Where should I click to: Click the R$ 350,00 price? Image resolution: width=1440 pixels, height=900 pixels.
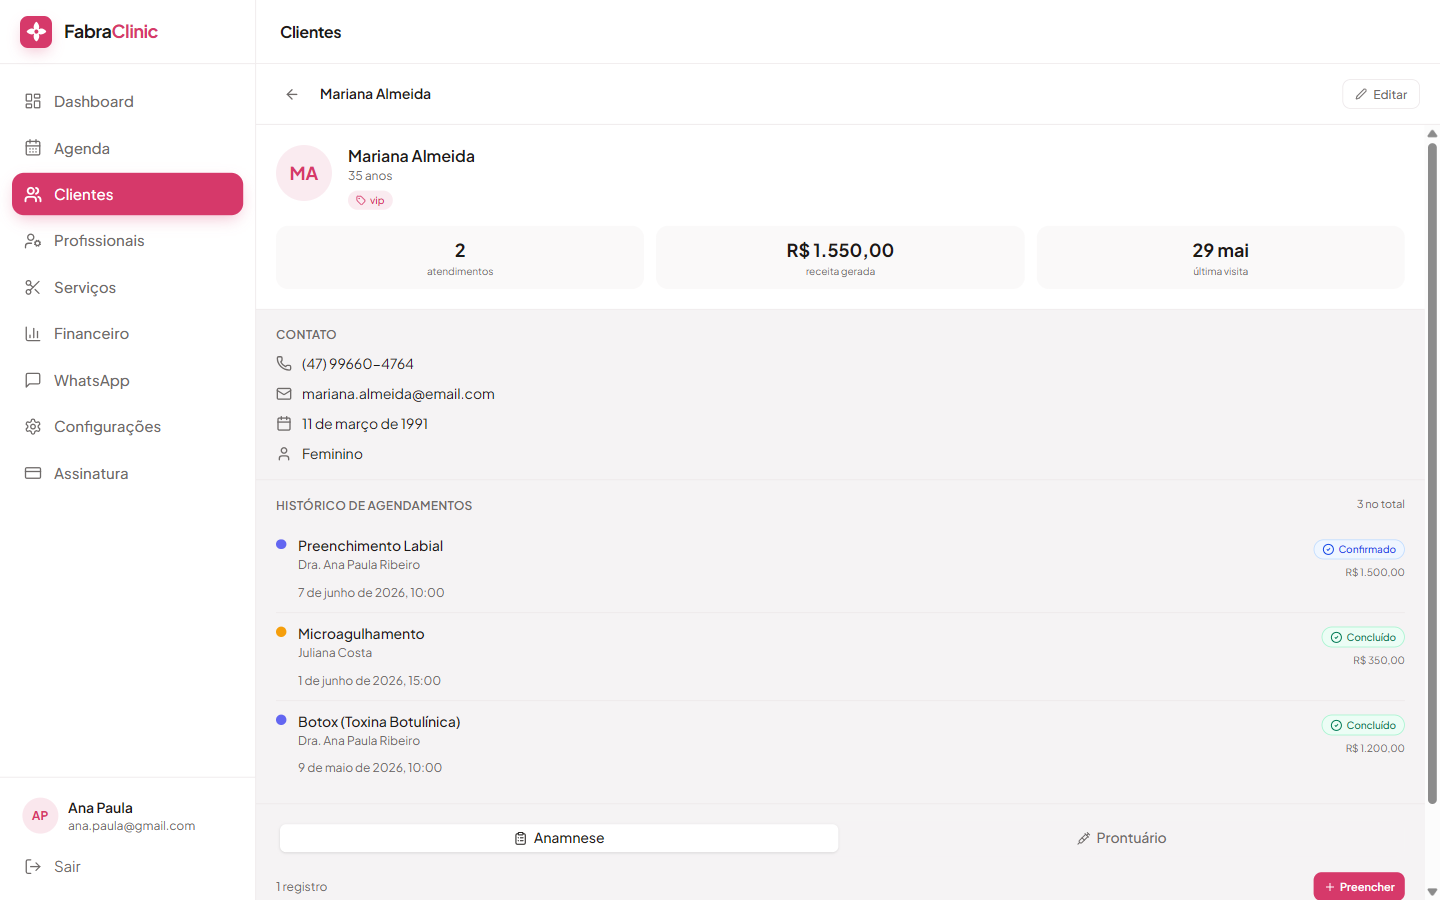pyautogui.click(x=1379, y=661)
